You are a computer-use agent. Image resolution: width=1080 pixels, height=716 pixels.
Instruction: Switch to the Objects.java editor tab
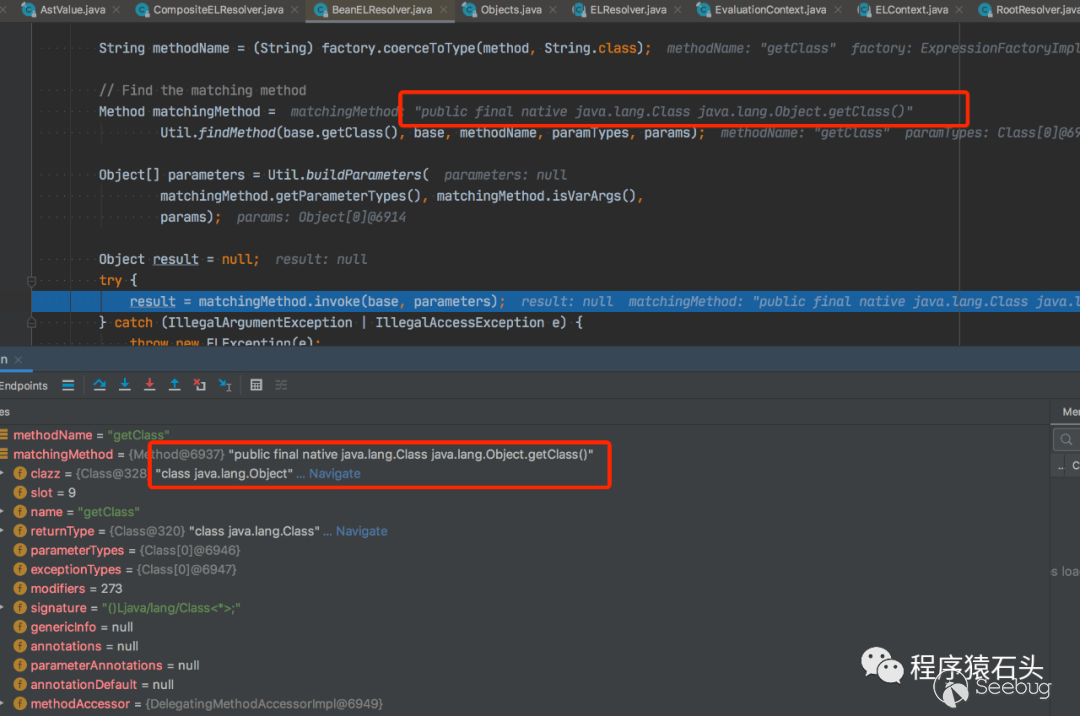pos(511,10)
